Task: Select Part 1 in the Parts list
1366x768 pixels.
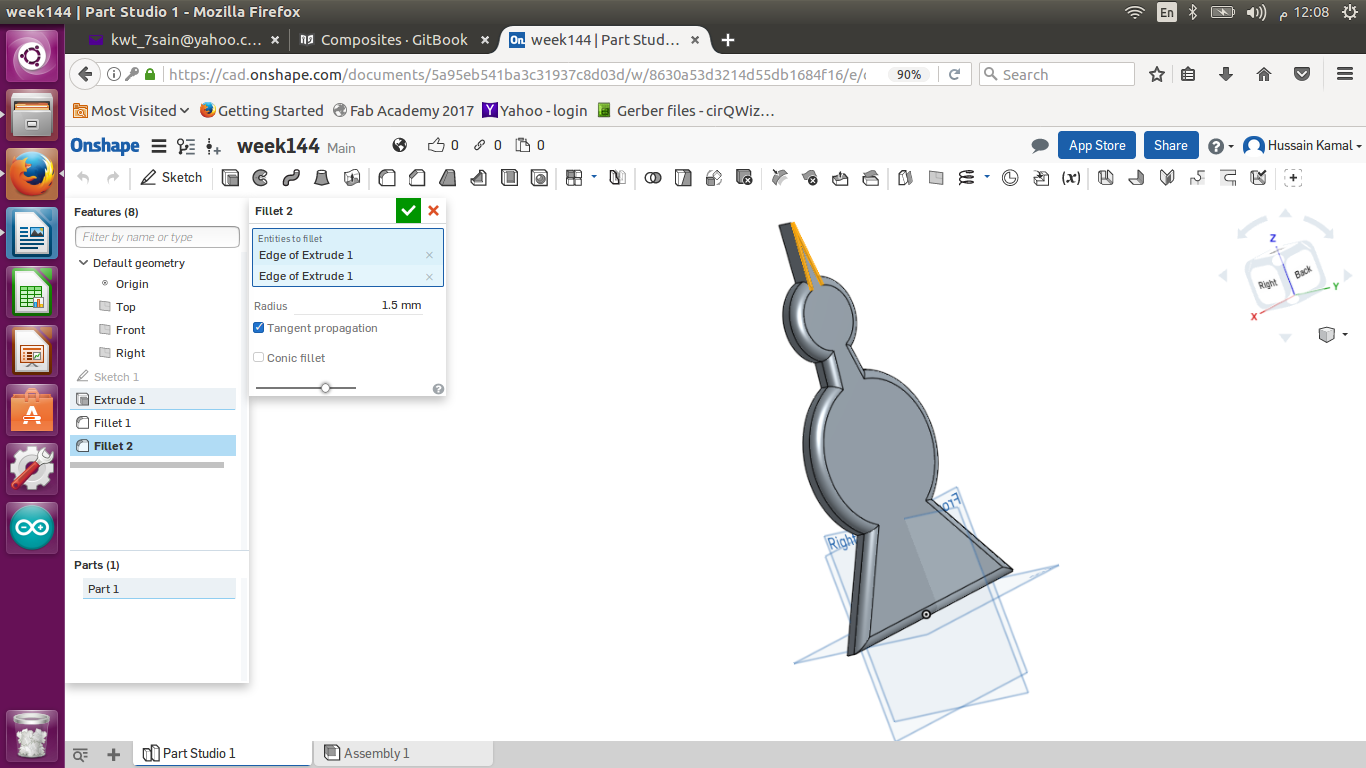Action: [159, 589]
